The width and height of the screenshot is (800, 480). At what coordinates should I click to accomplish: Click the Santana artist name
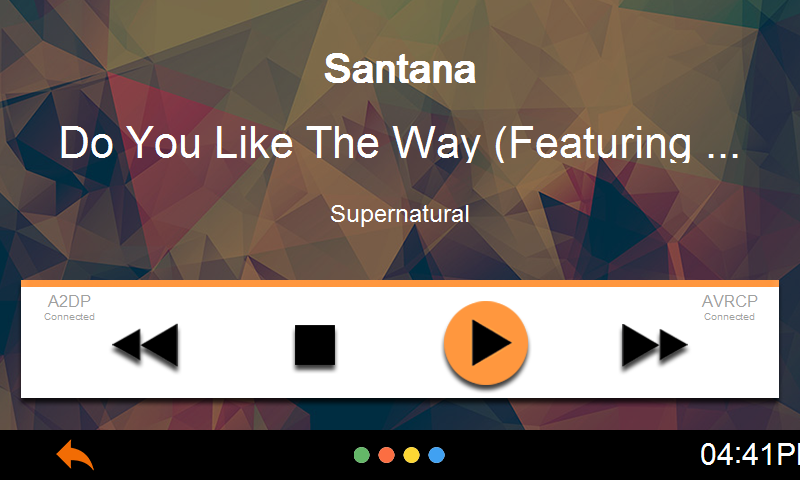tap(400, 69)
